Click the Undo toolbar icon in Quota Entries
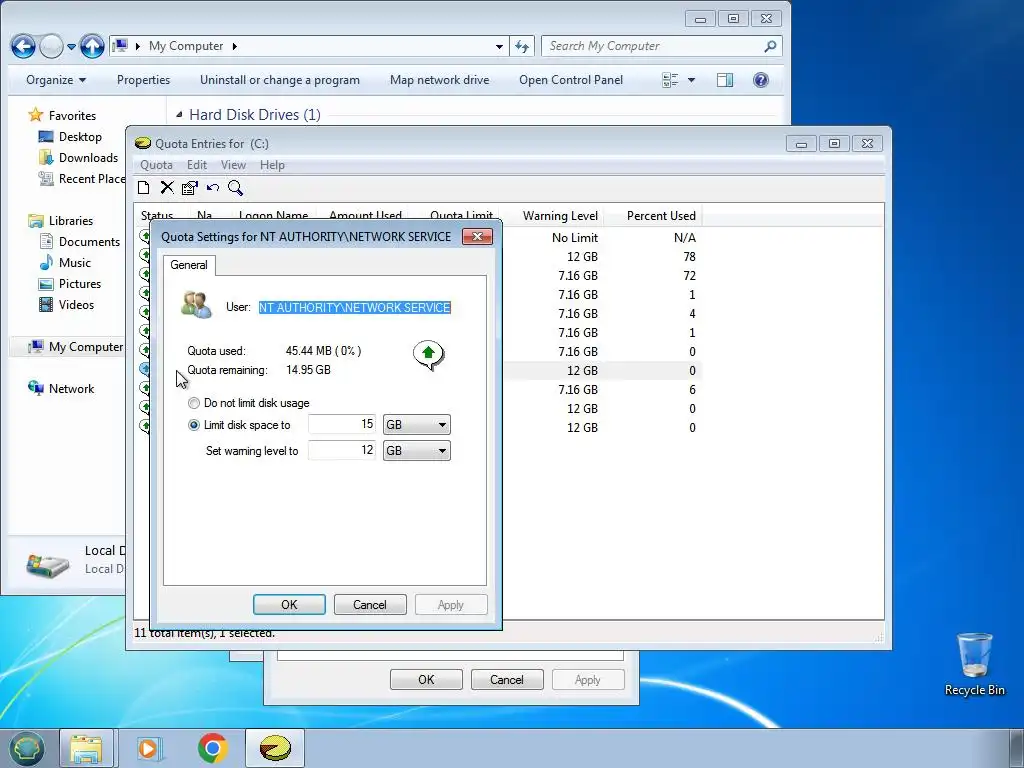 tap(213, 188)
